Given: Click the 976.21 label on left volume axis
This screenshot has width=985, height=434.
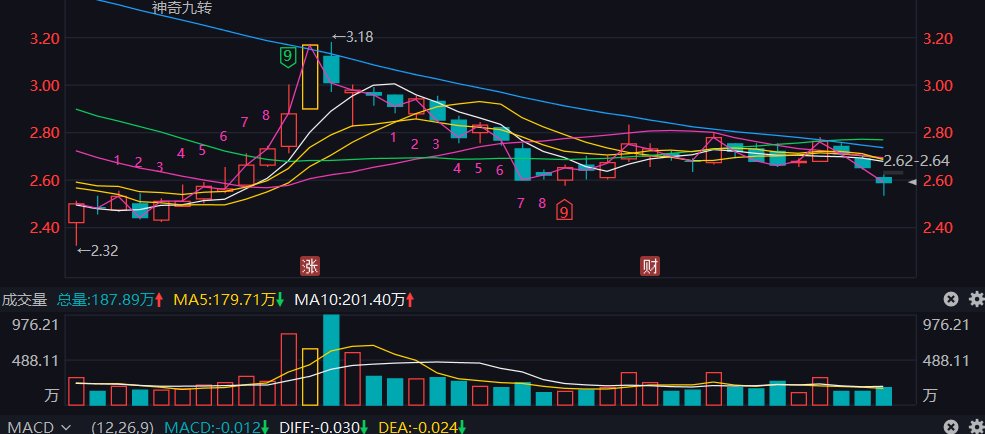Looking at the screenshot, I should [35, 325].
